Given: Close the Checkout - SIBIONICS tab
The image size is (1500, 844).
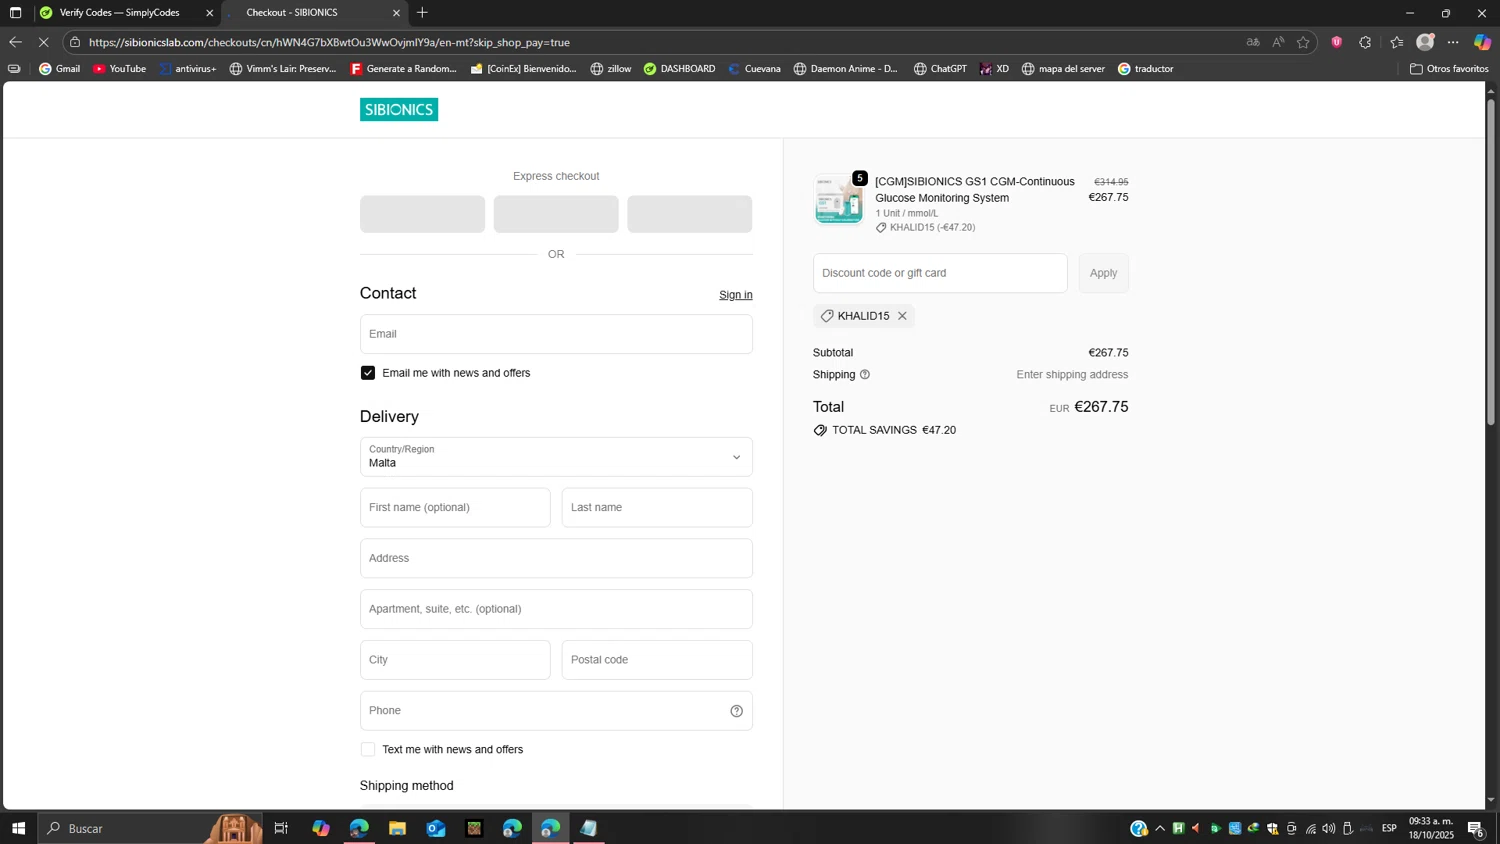Looking at the screenshot, I should click(396, 13).
